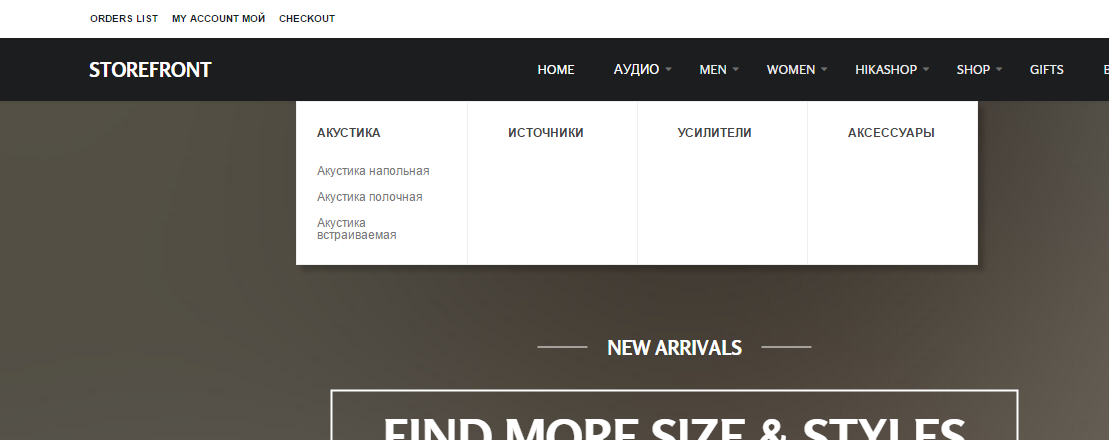Open Акустика напольная submenu link
The height and width of the screenshot is (440, 1109).
[373, 170]
